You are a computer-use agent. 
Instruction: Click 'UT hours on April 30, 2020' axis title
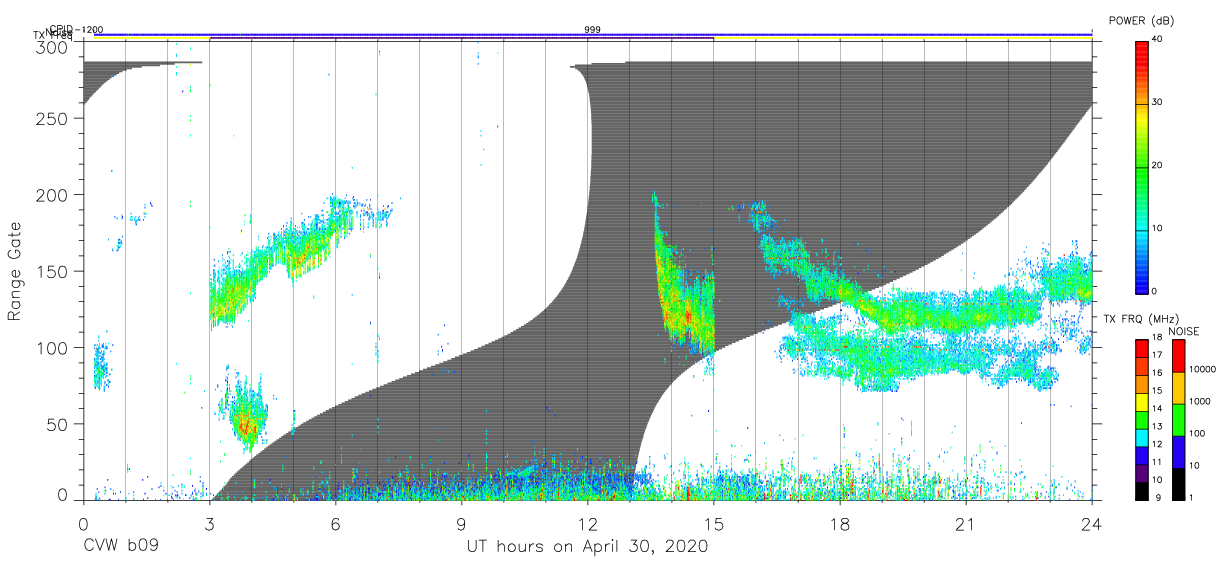(587, 547)
